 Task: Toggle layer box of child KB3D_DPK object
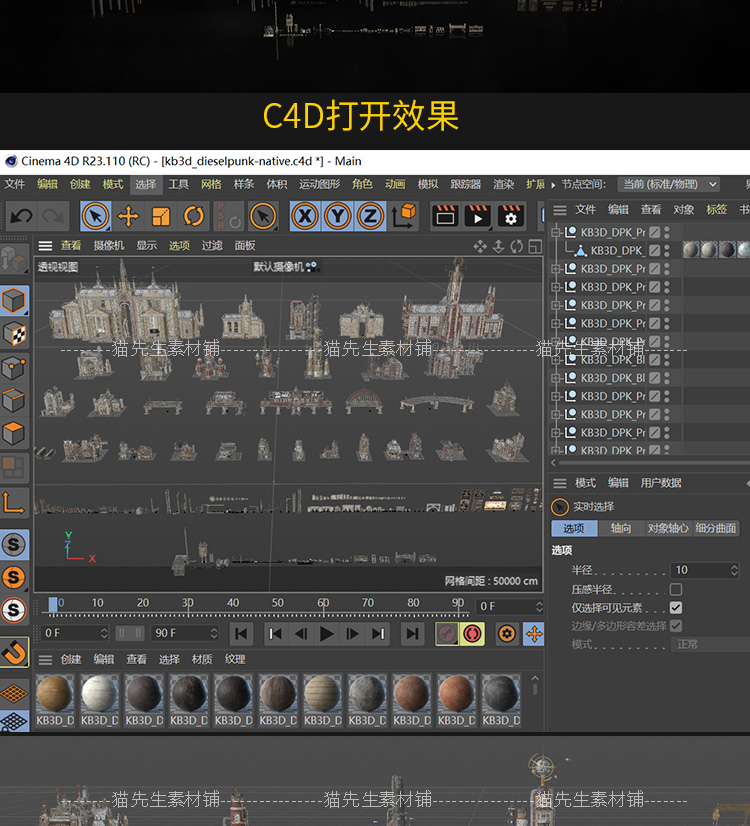655,250
